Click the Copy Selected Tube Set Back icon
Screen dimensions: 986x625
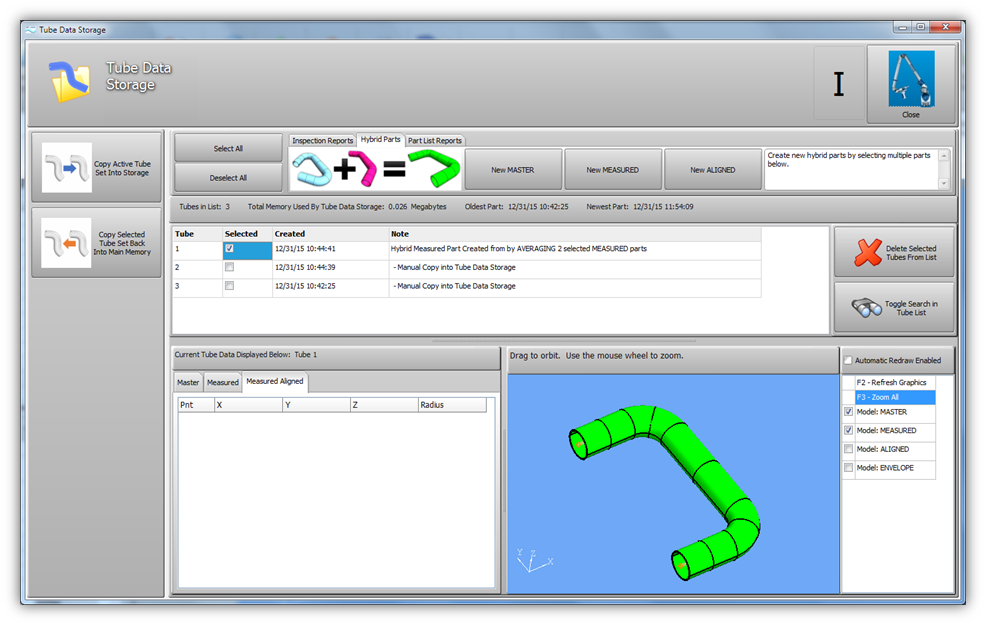point(67,243)
